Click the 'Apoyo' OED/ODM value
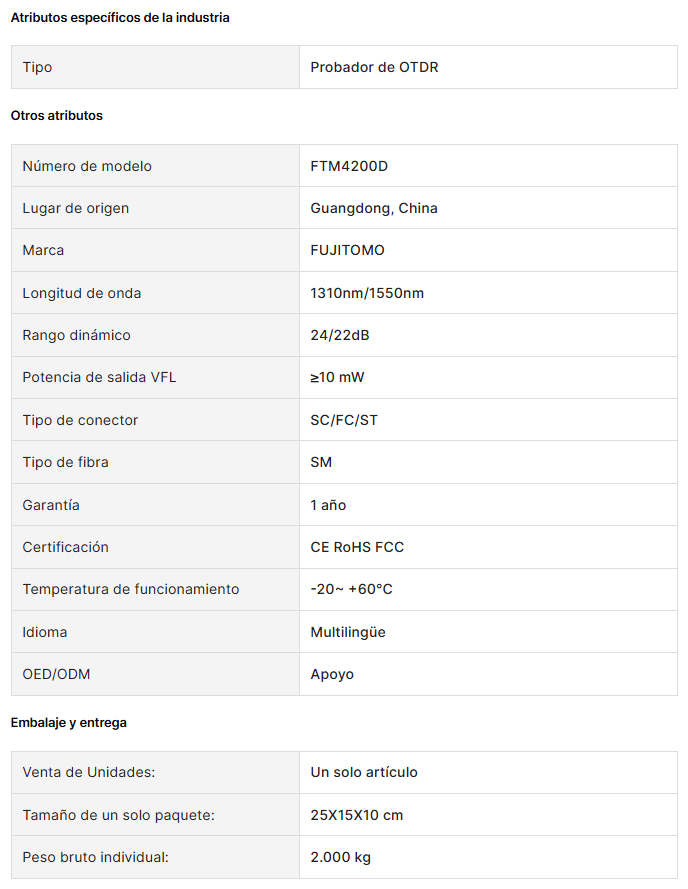The image size is (688, 889). coord(332,674)
